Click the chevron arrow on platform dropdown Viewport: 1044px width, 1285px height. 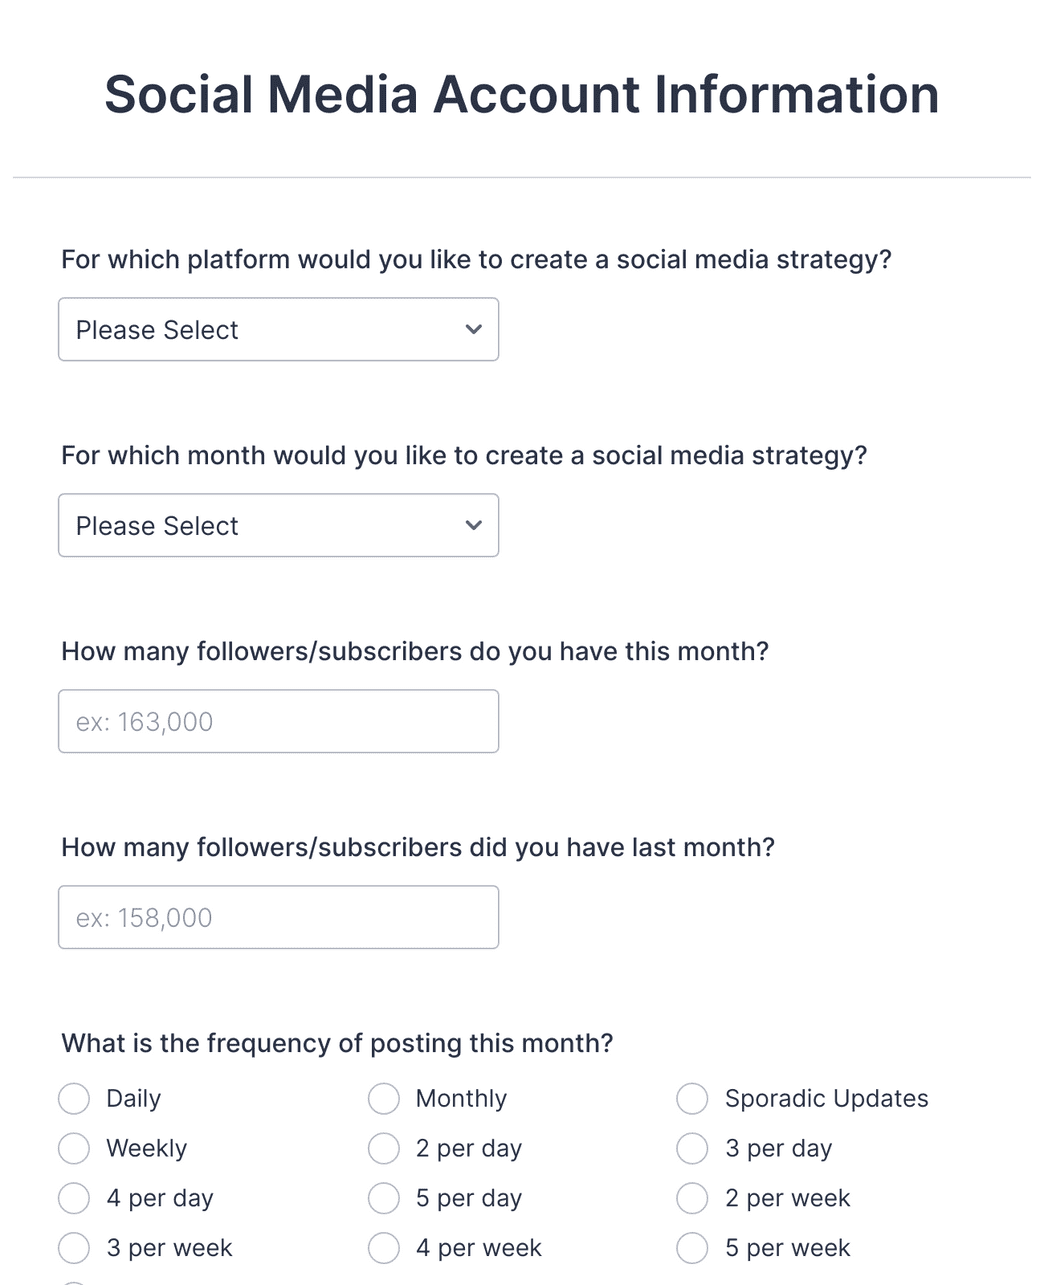[474, 329]
